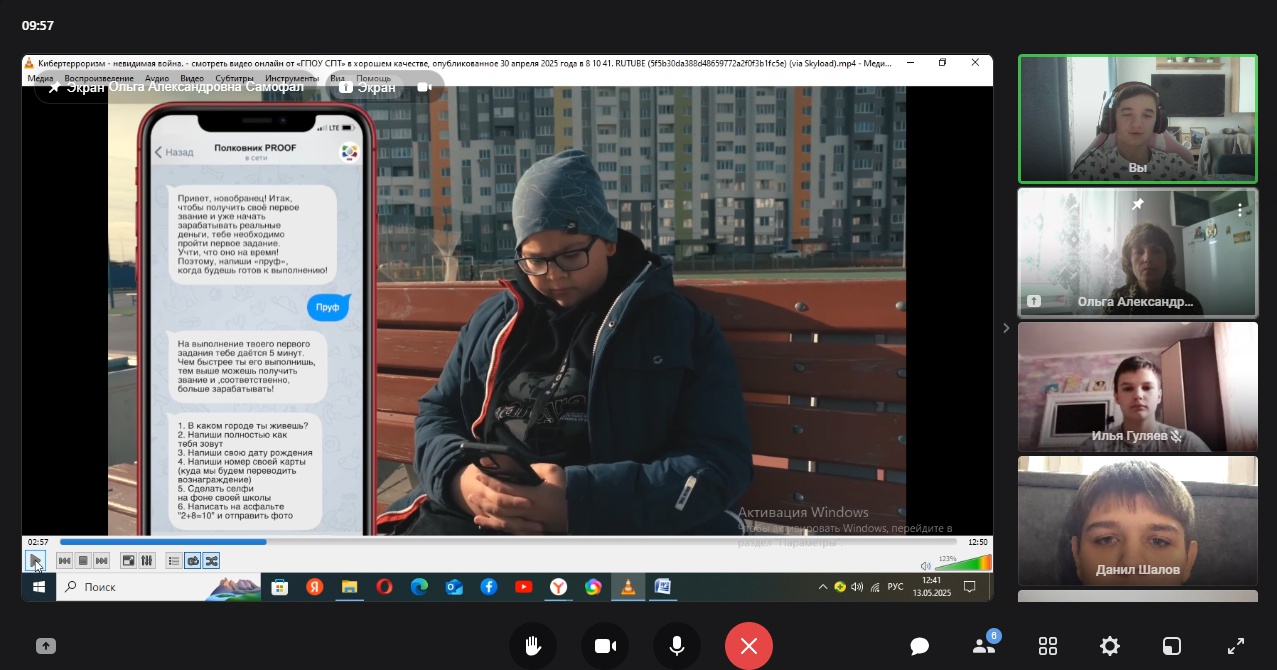The width and height of the screenshot is (1277, 670).
Task: Open Microsoft Store from shared taskbar
Action: tap(280, 587)
